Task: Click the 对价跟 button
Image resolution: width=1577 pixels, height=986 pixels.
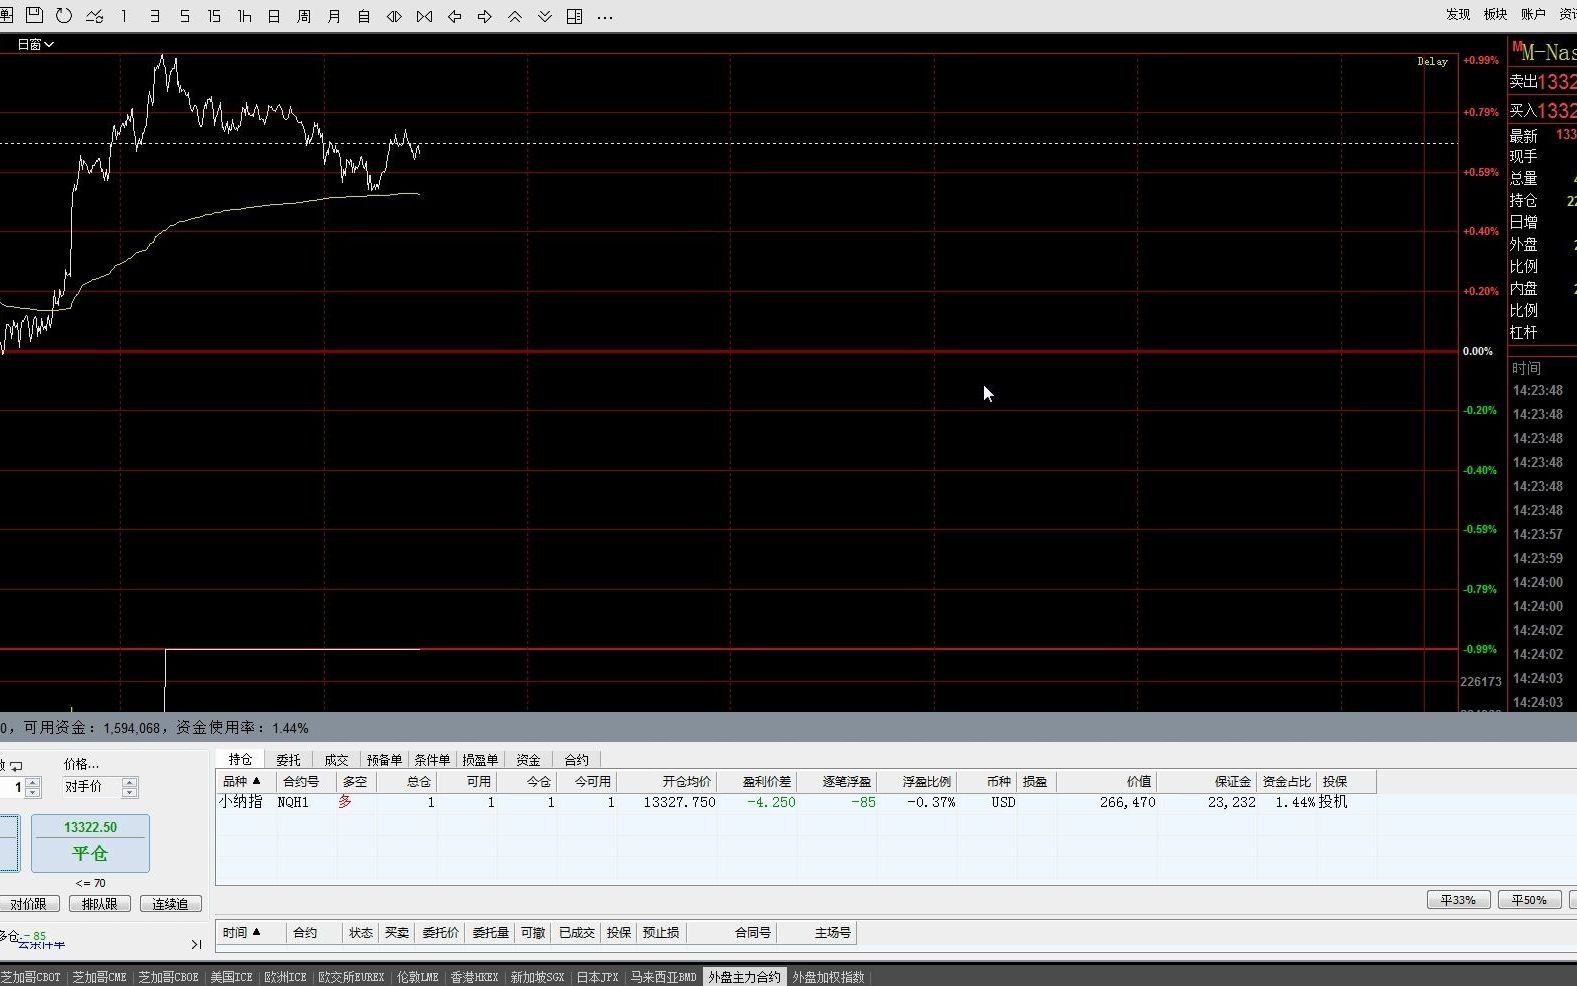Action: point(29,904)
